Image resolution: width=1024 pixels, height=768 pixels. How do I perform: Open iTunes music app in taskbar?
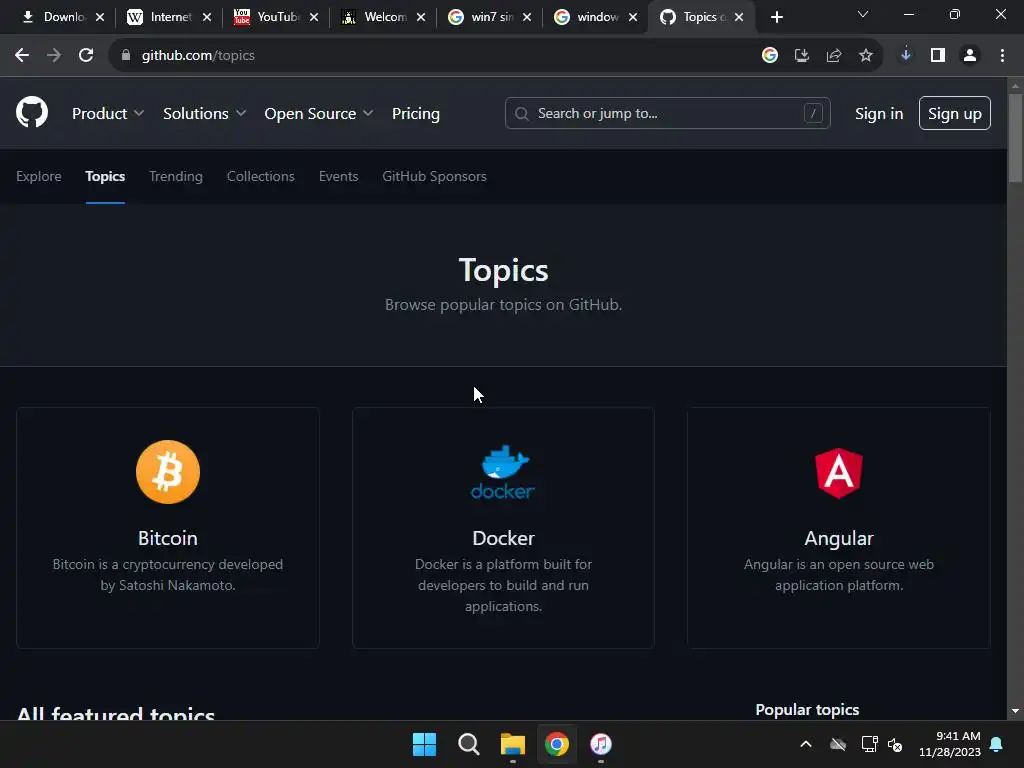click(x=601, y=744)
